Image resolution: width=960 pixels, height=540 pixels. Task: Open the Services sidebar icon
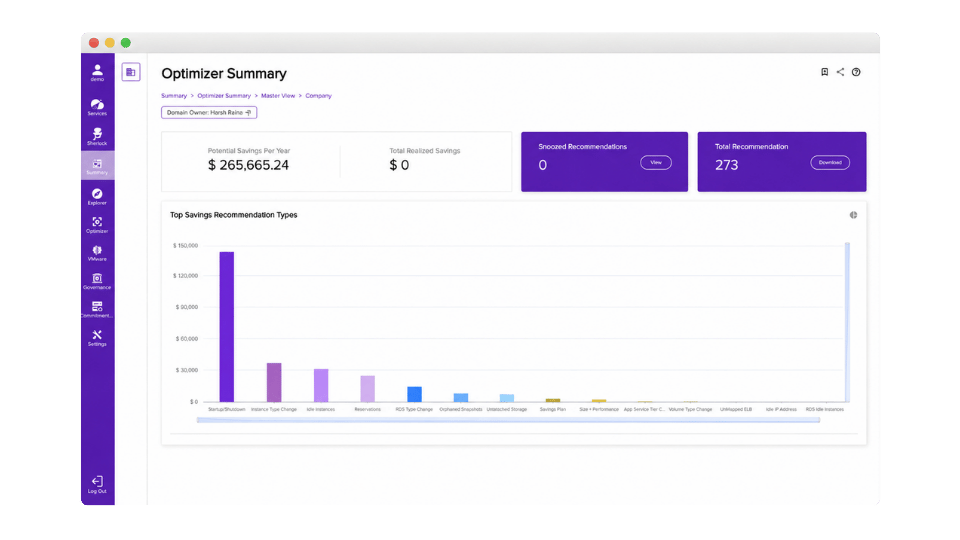pos(97,107)
